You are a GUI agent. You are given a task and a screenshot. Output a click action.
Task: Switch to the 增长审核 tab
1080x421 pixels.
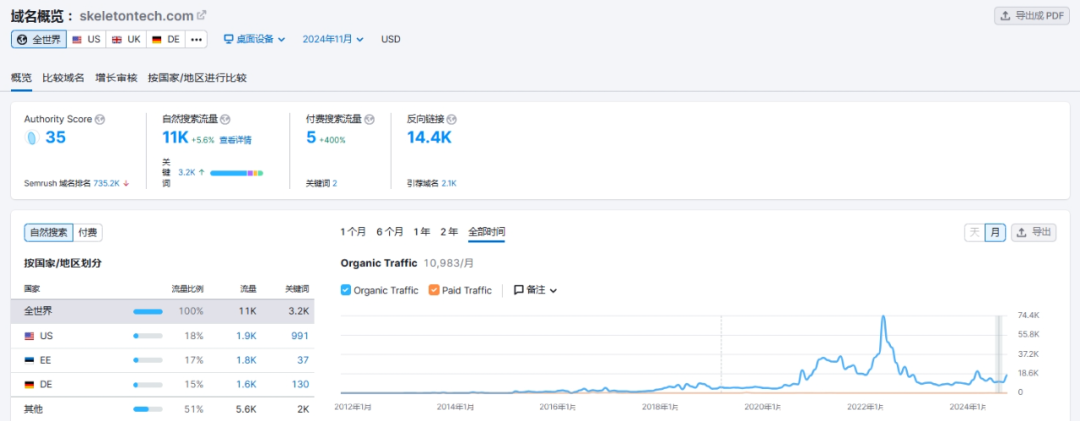[x=116, y=78]
